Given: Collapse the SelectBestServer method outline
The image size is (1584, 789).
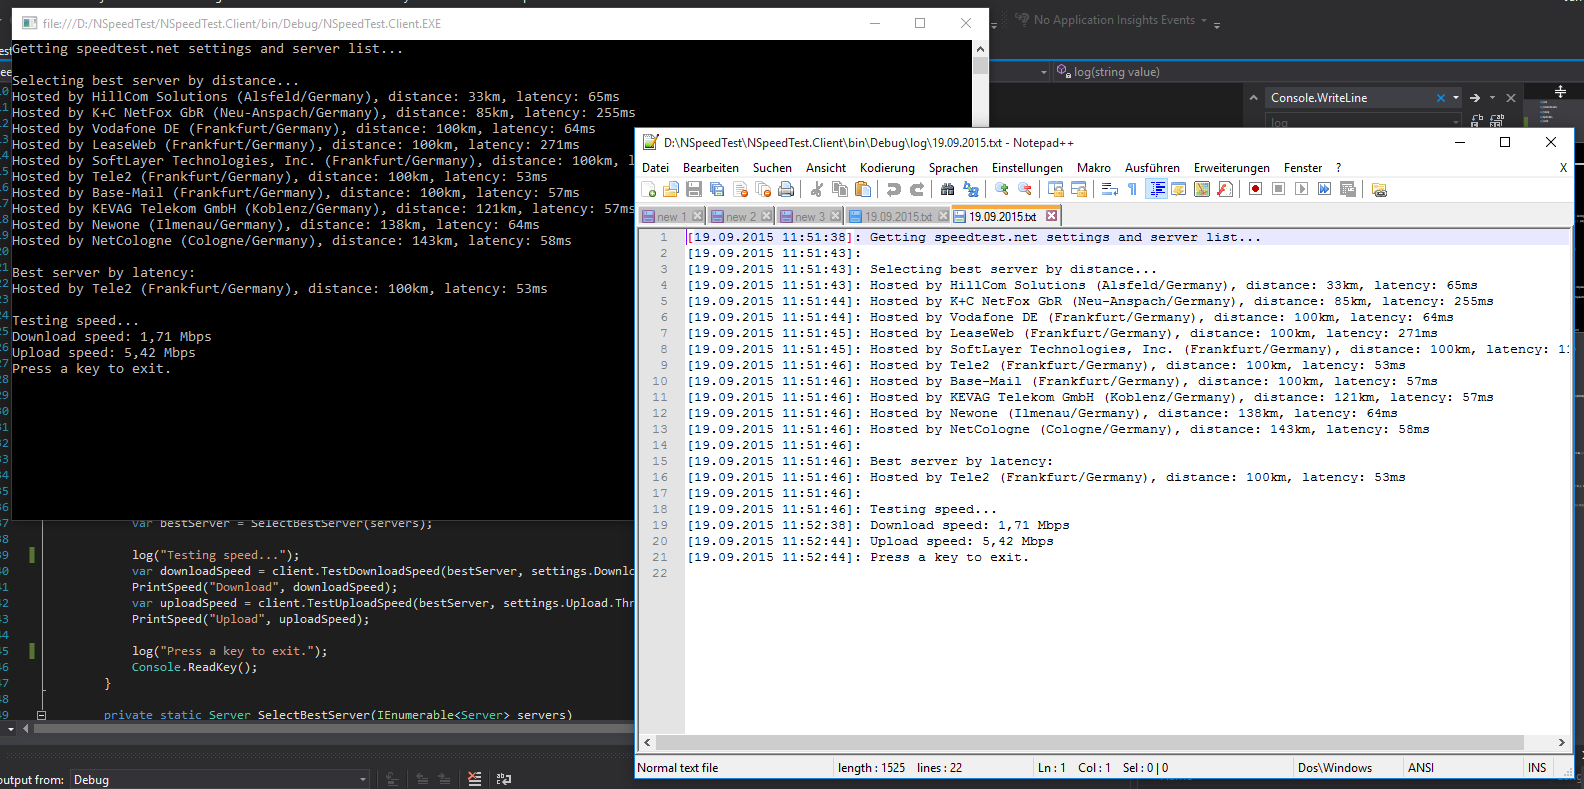Looking at the screenshot, I should click(41, 715).
